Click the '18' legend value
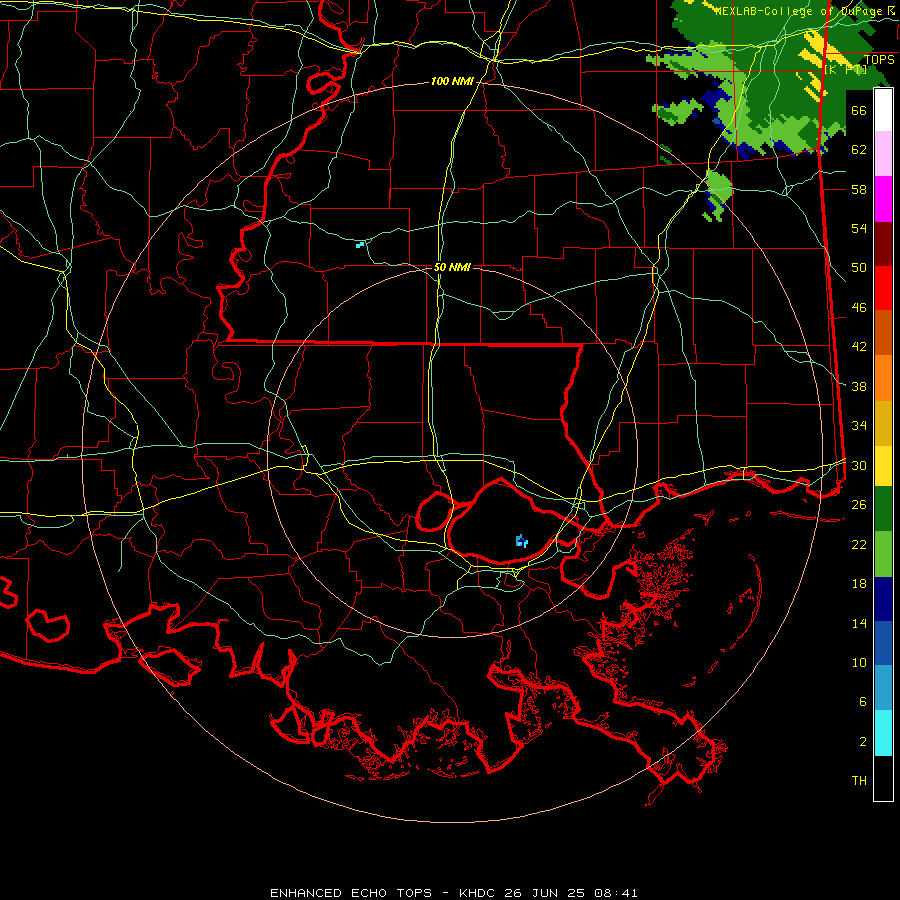 (x=859, y=584)
